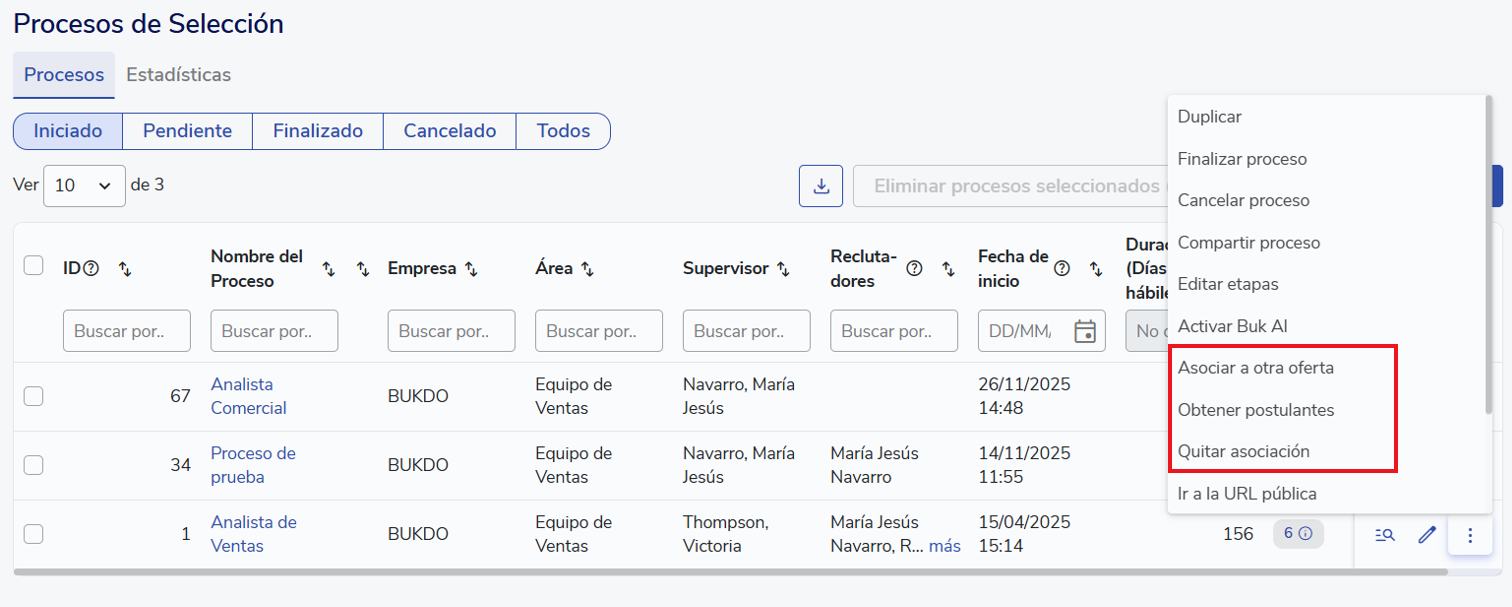Sort table by Supervisor column arrows
The image size is (1512, 607).
[783, 269]
